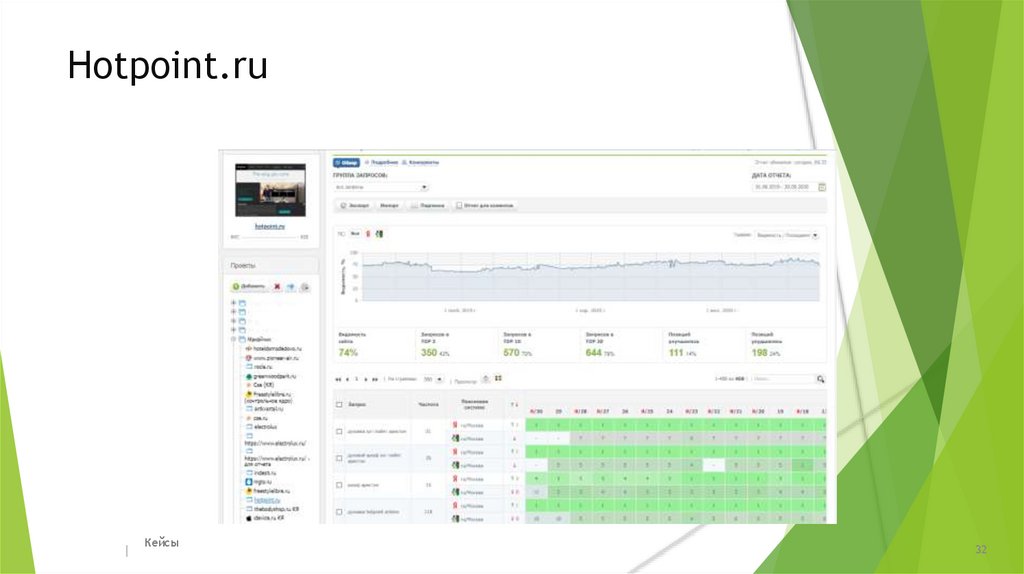Tick the Отчет для клиентов checkbox
The width and height of the screenshot is (1024, 574).
(459, 206)
